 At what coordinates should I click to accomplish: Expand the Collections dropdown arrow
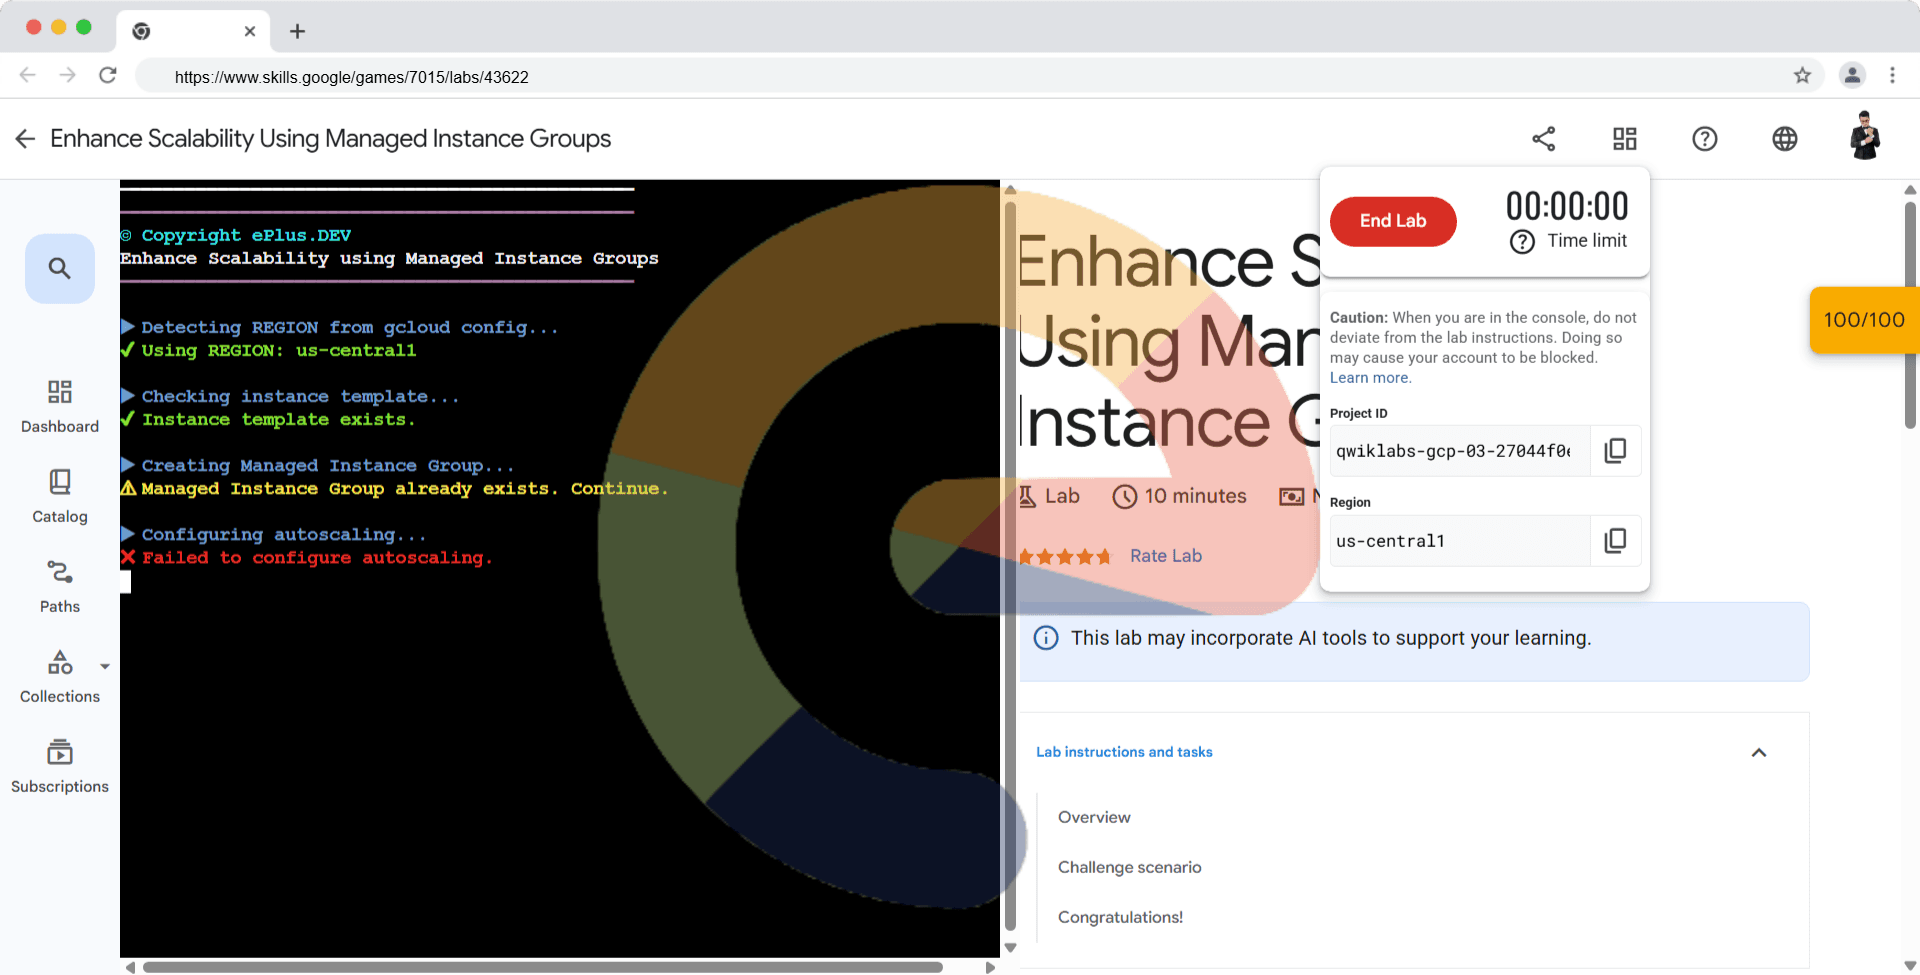point(105,666)
